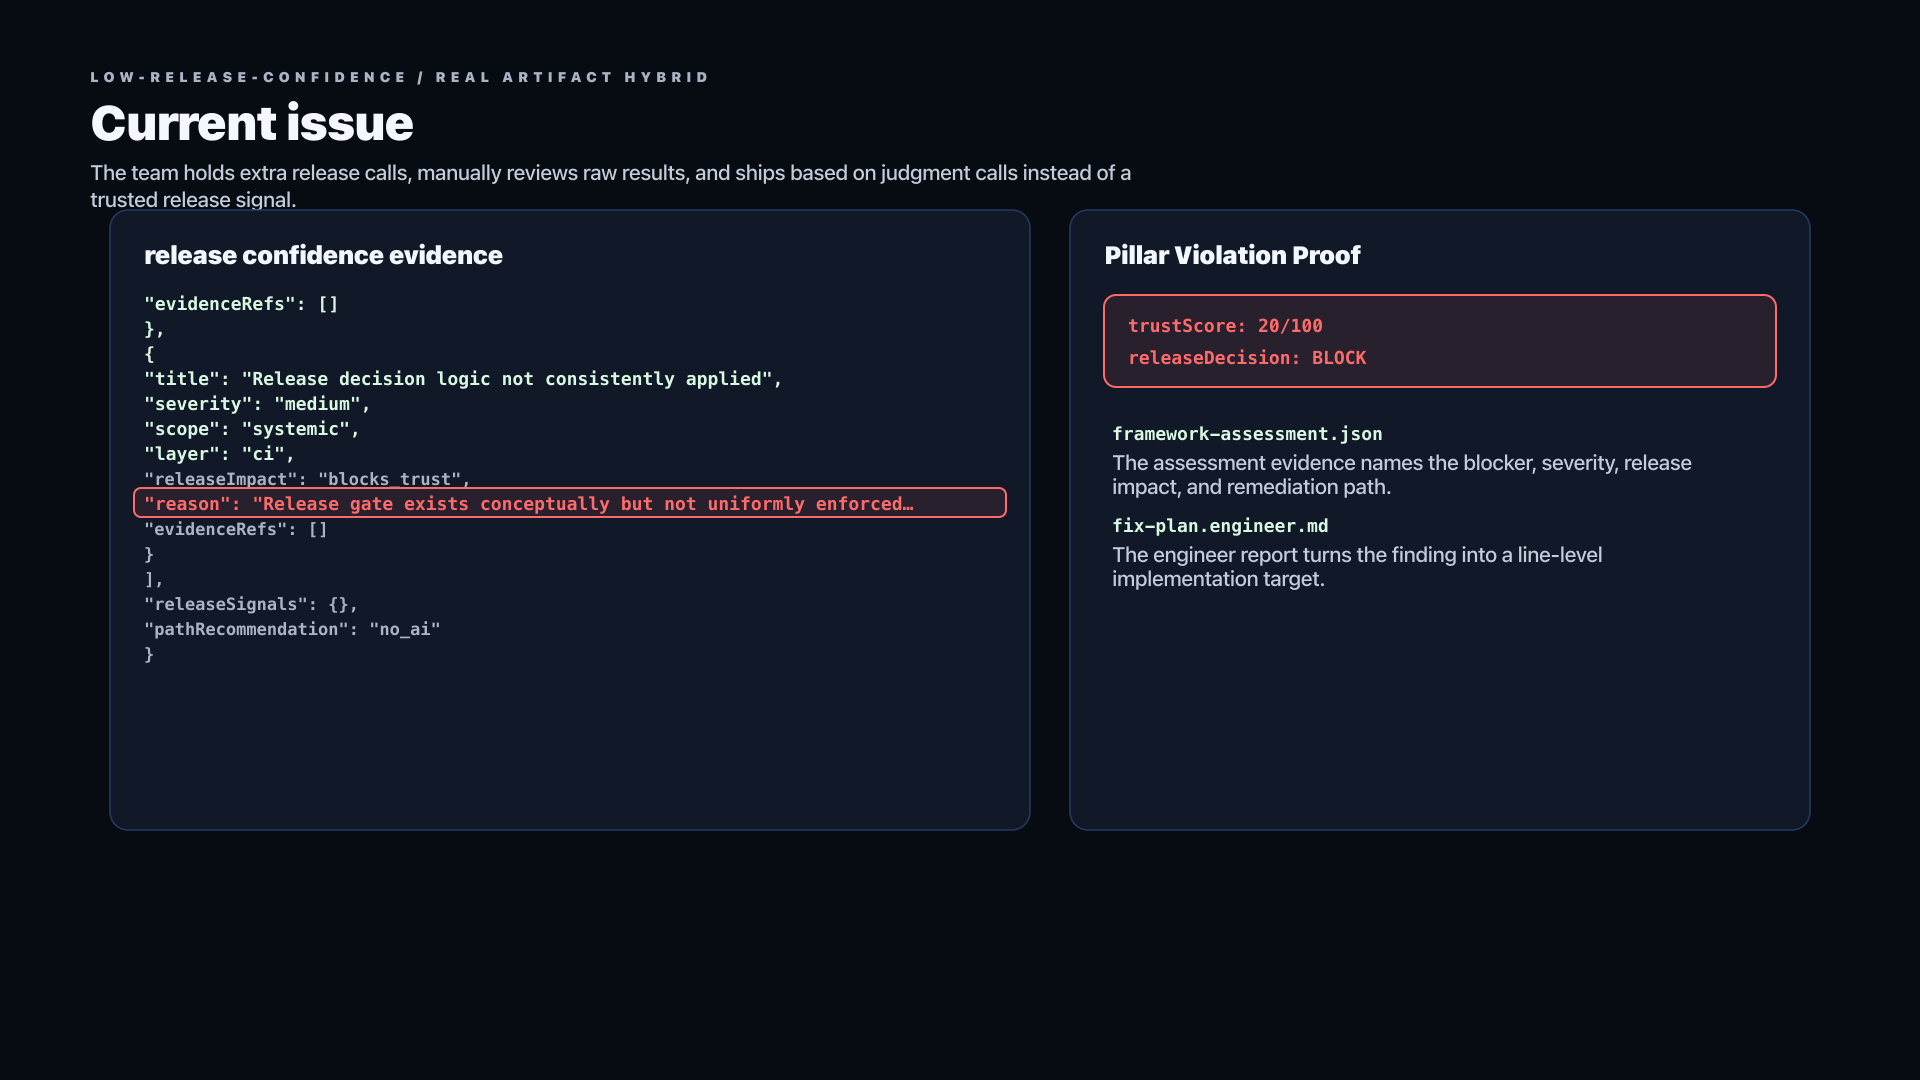Open framework-assessment.json file label

1247,434
